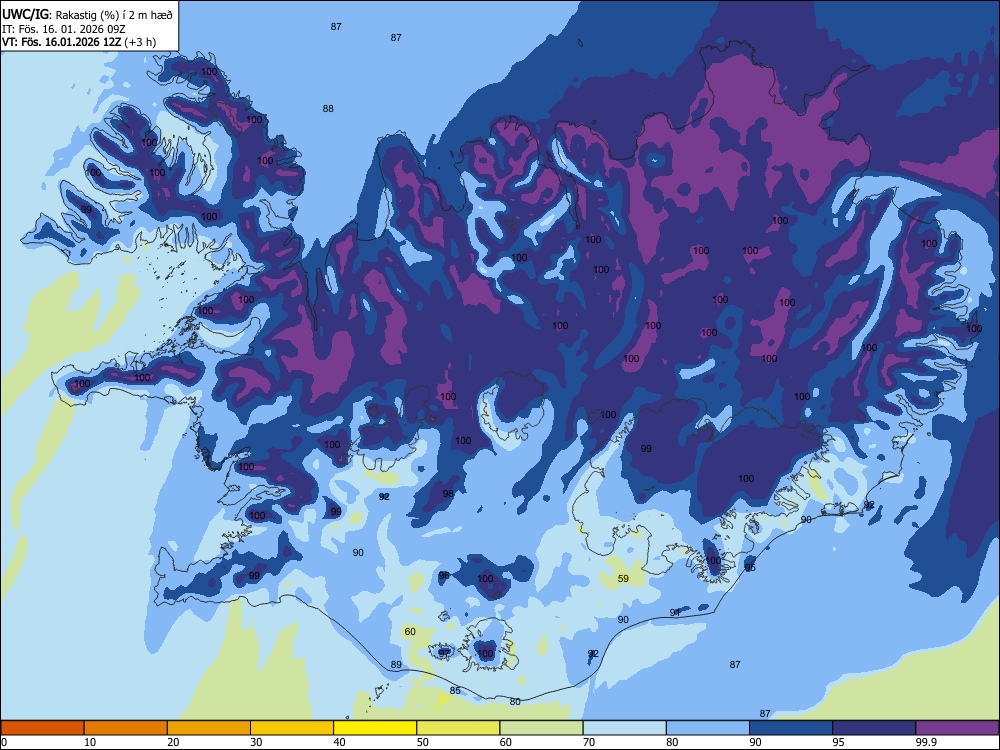Click the orange 10–20 legend swatch

(126, 728)
